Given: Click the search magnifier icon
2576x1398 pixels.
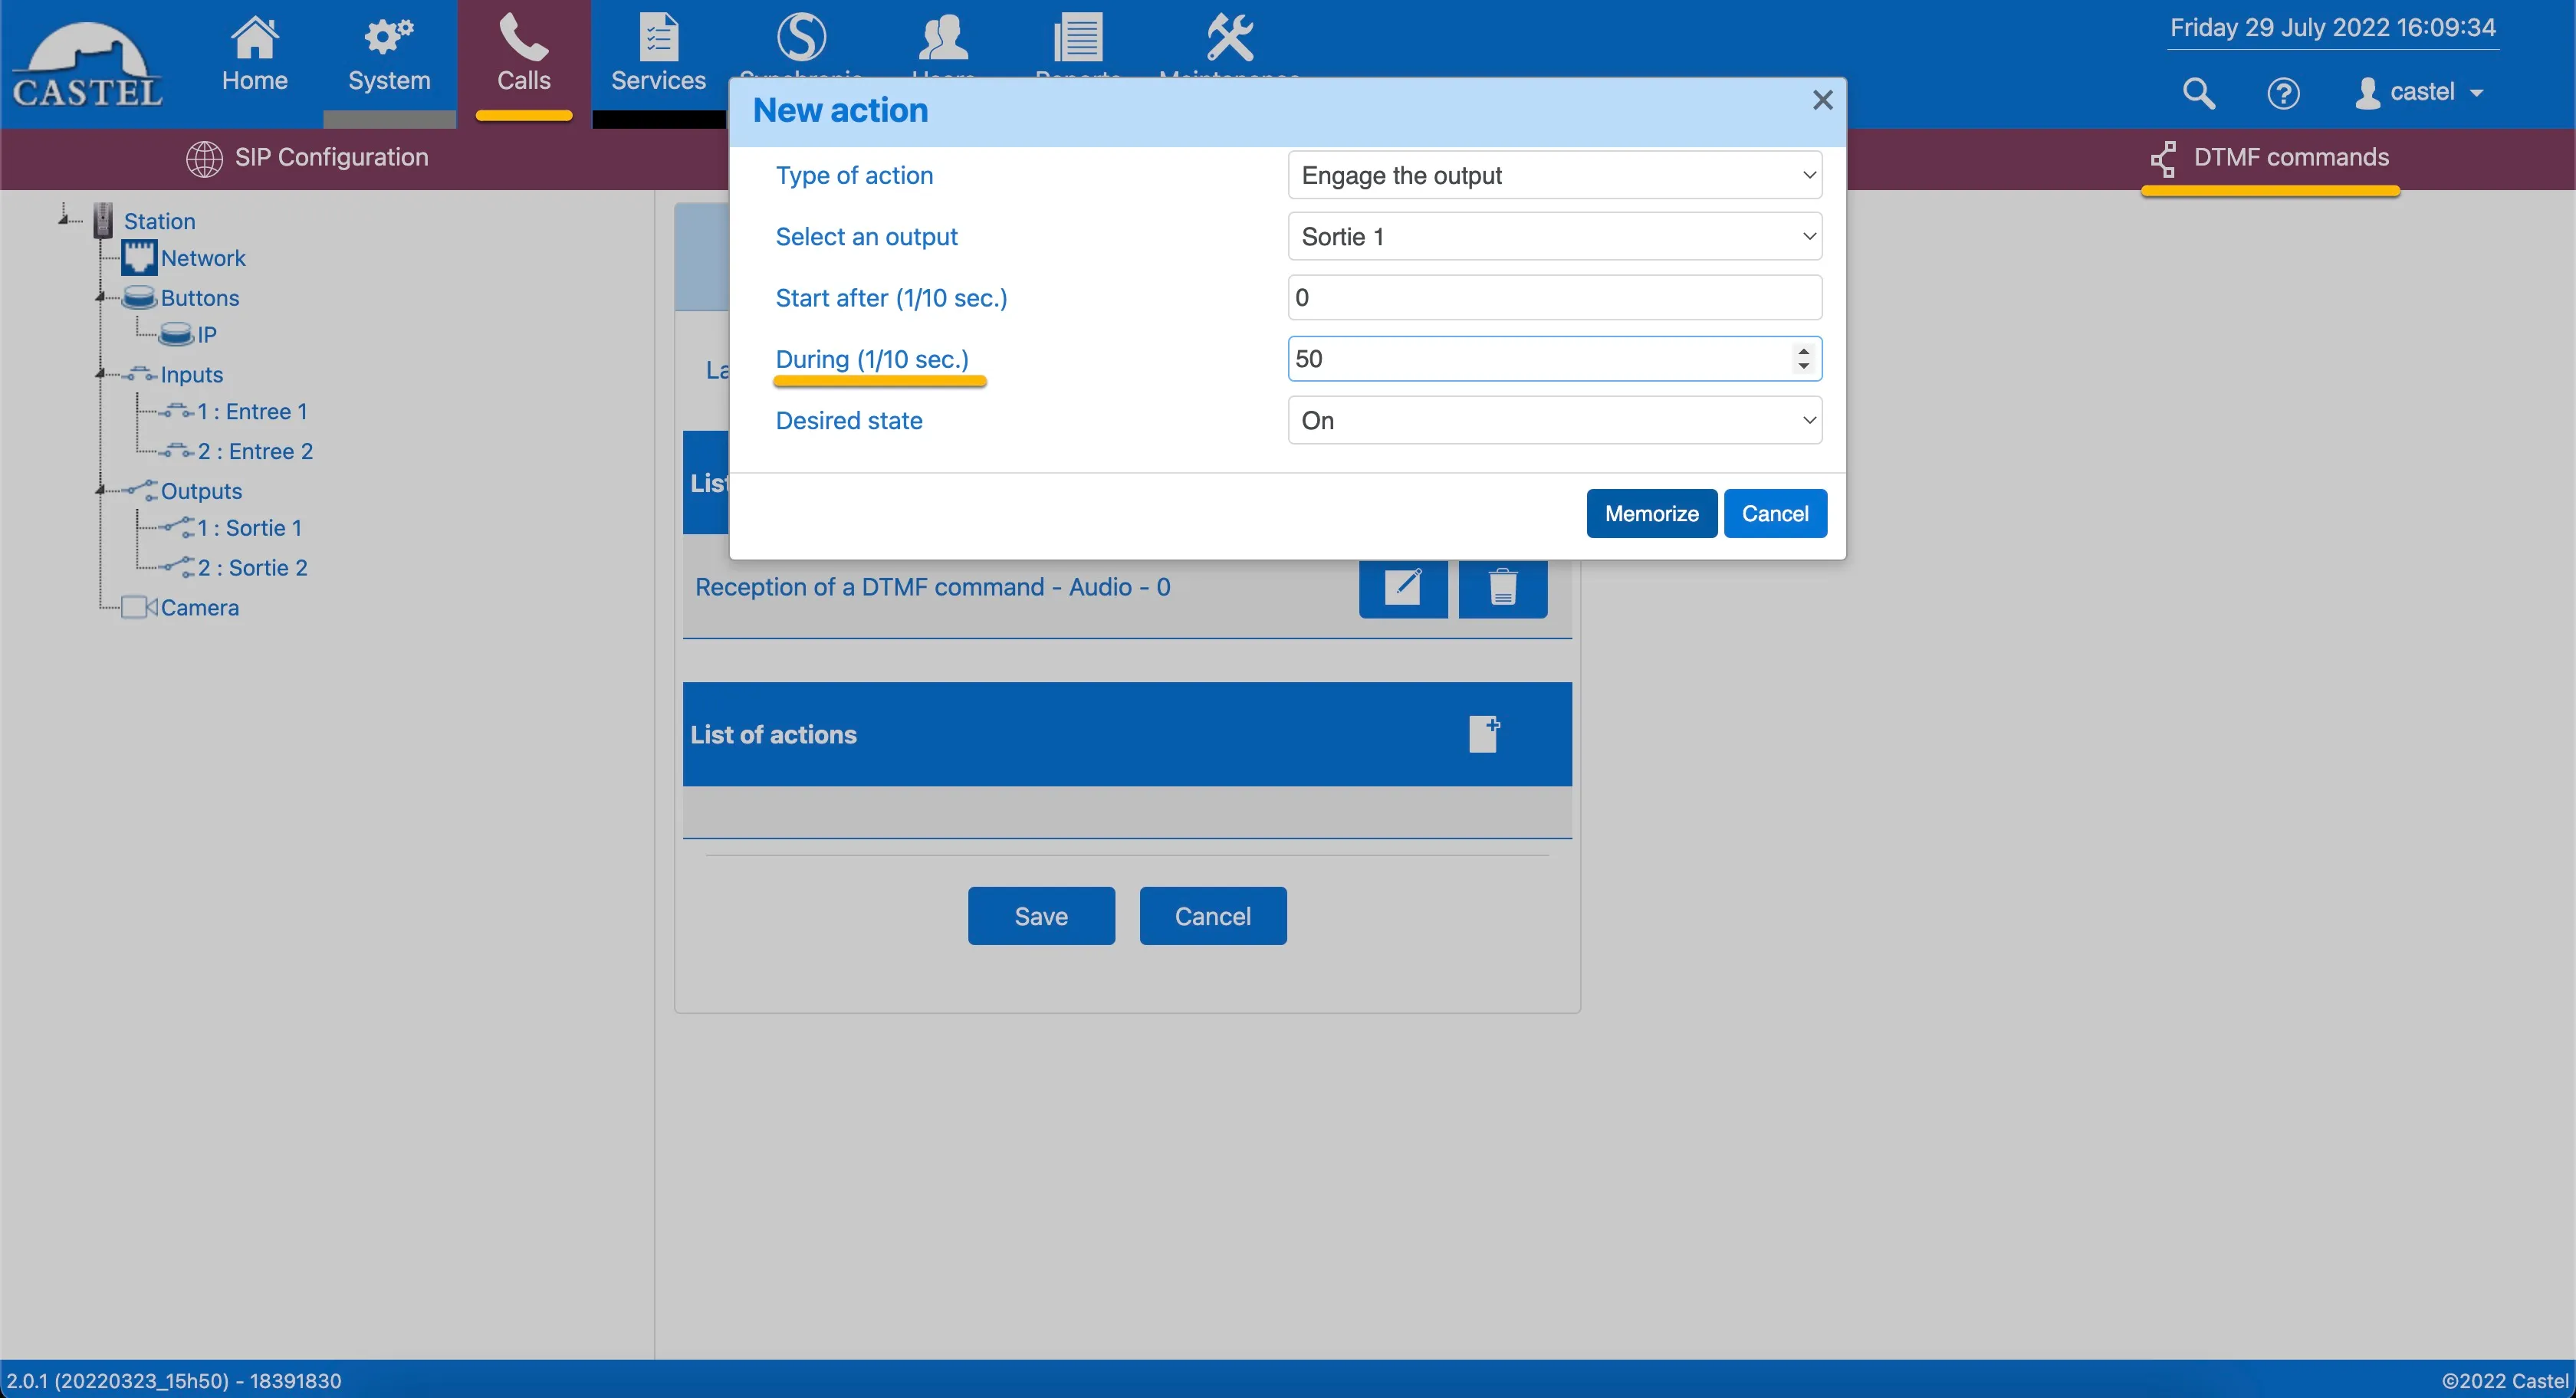Looking at the screenshot, I should point(2198,93).
